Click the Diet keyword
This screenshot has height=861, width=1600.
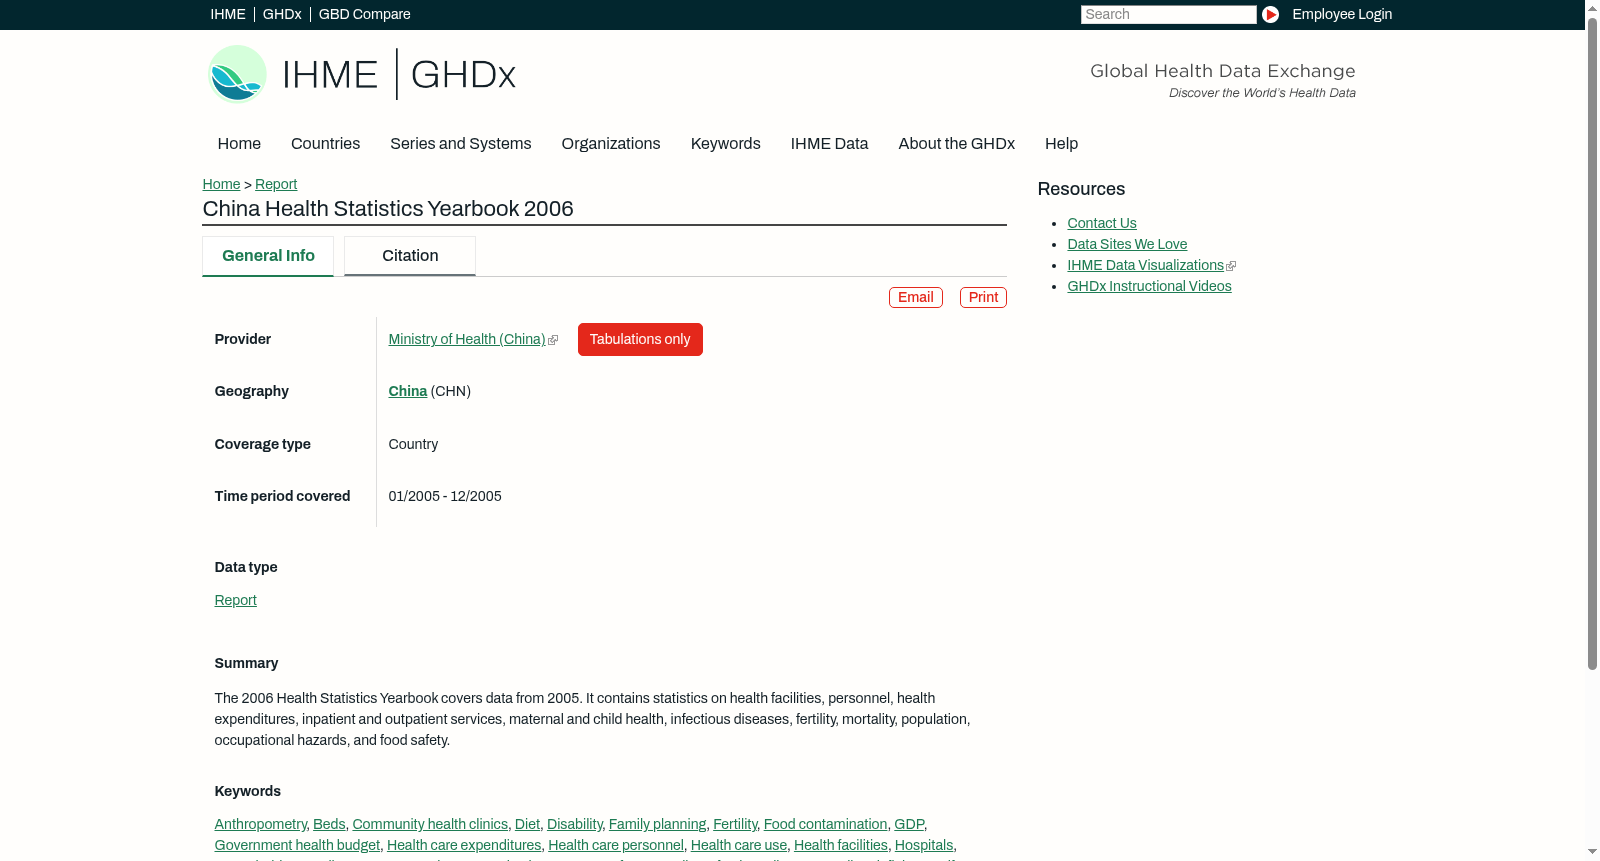(x=527, y=824)
